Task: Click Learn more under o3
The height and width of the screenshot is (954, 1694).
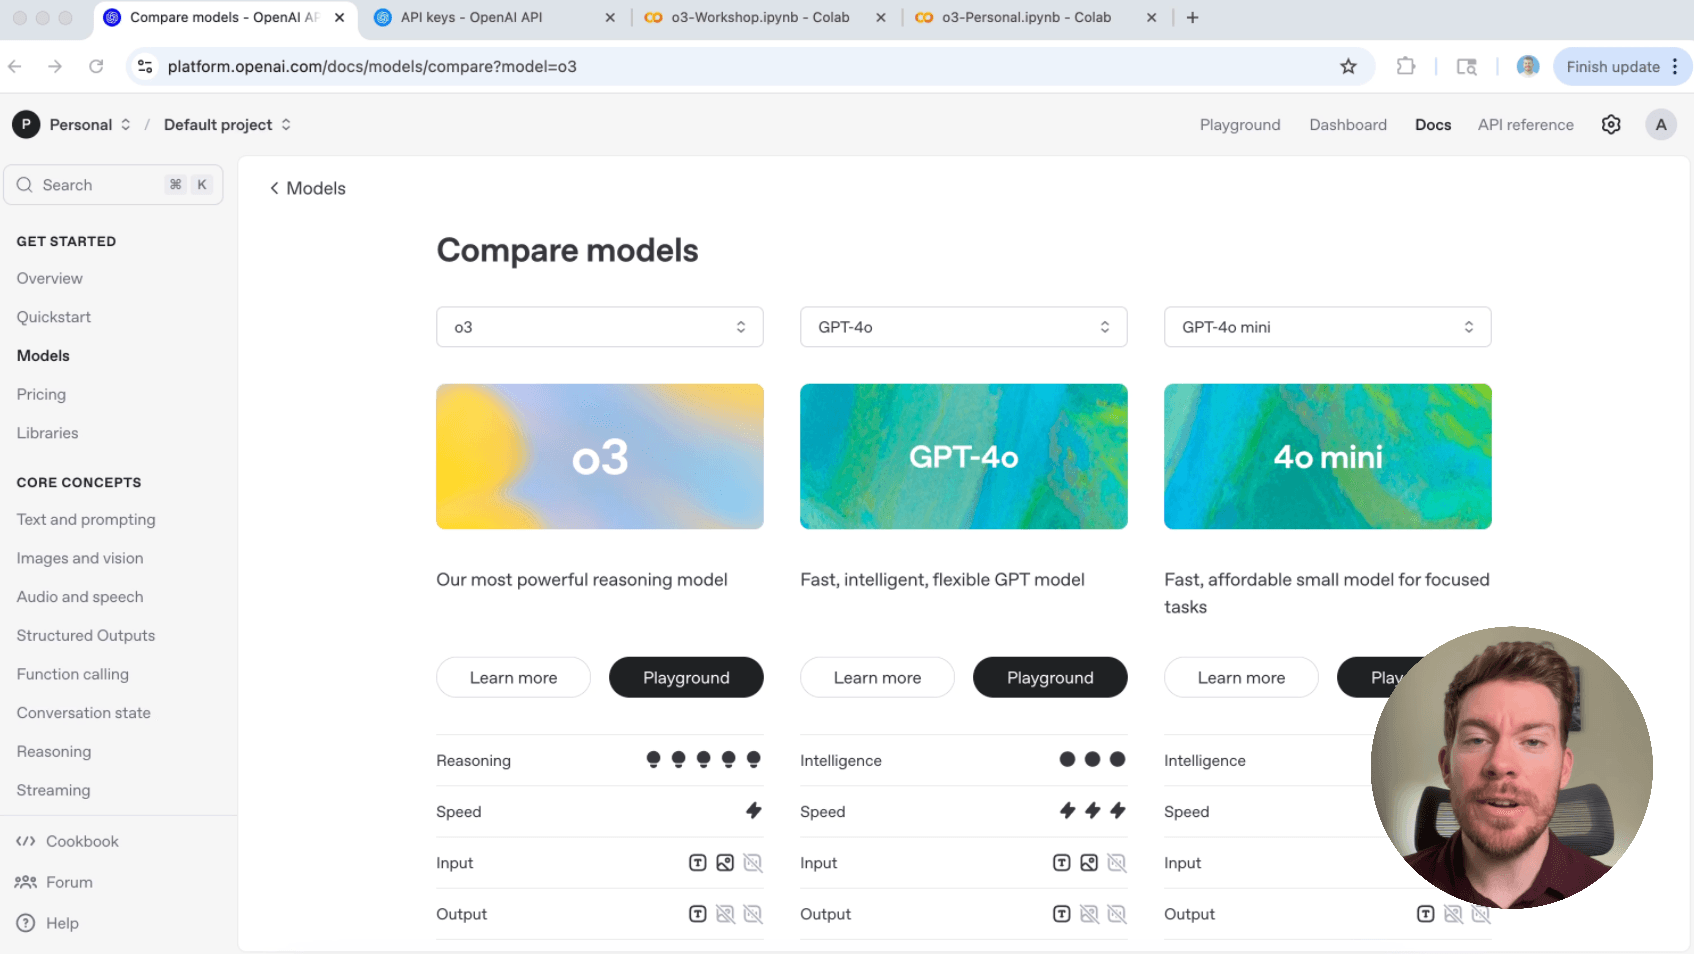Action: [x=514, y=678]
